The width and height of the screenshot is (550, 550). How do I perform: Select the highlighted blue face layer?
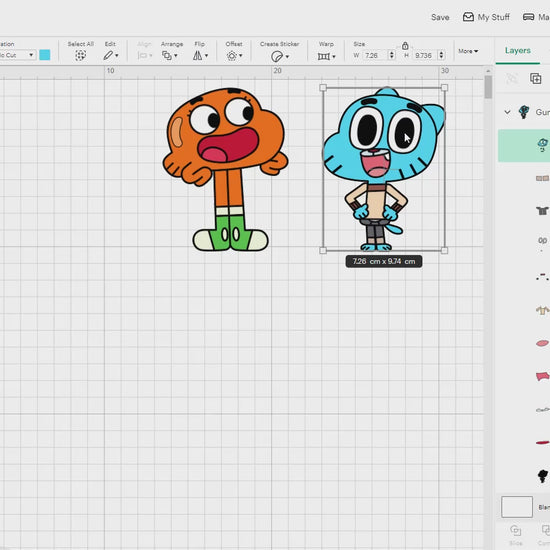point(524,145)
